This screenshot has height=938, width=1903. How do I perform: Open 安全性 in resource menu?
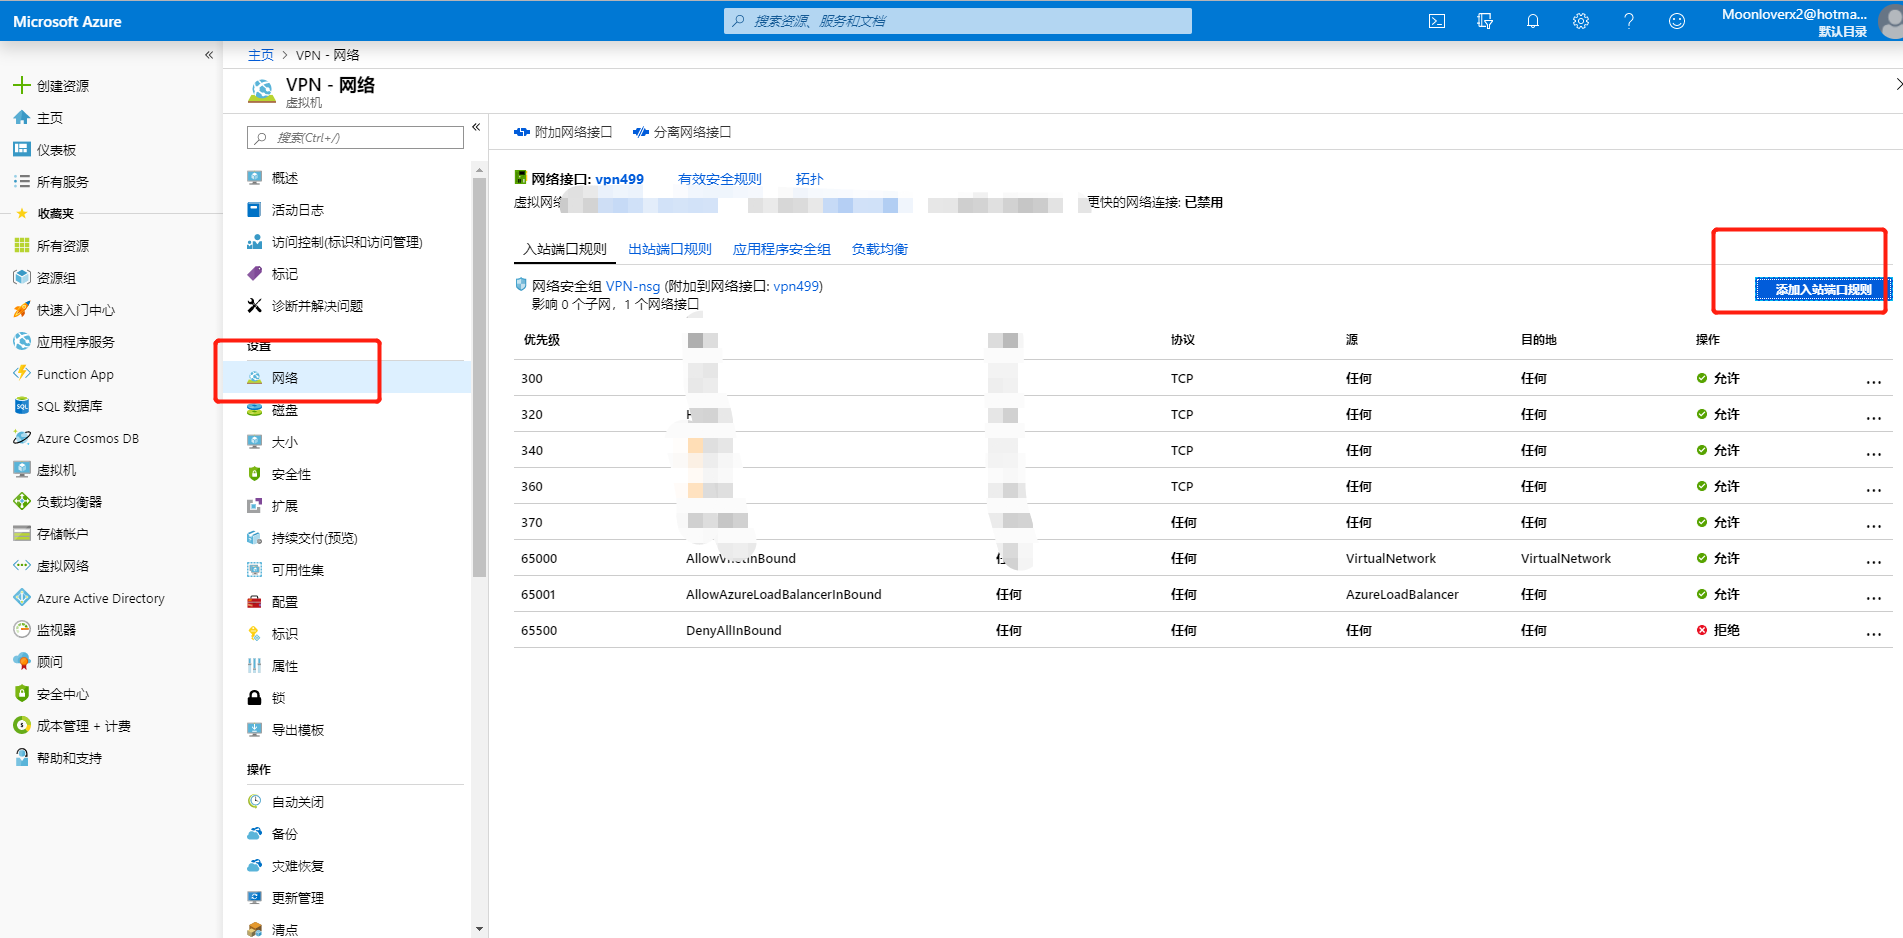[291, 474]
